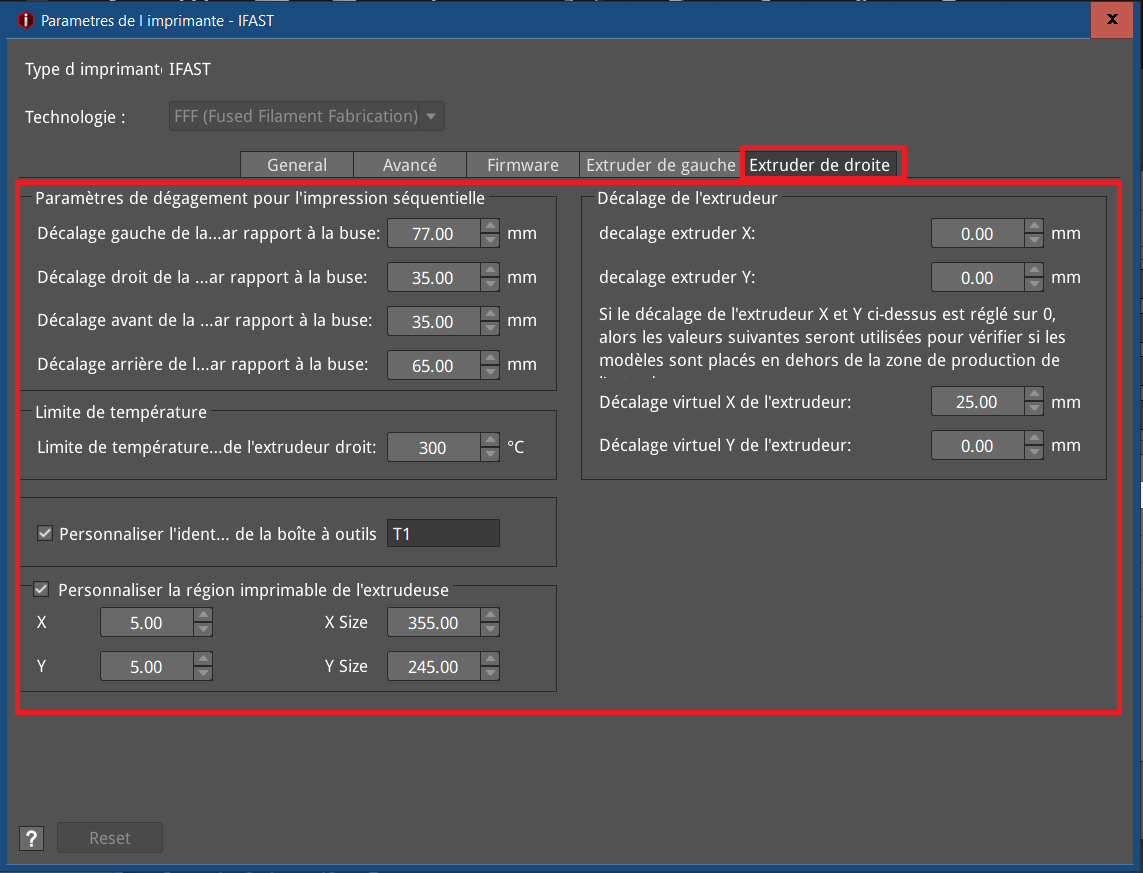Increase printable region Y value 5.00

203,659
